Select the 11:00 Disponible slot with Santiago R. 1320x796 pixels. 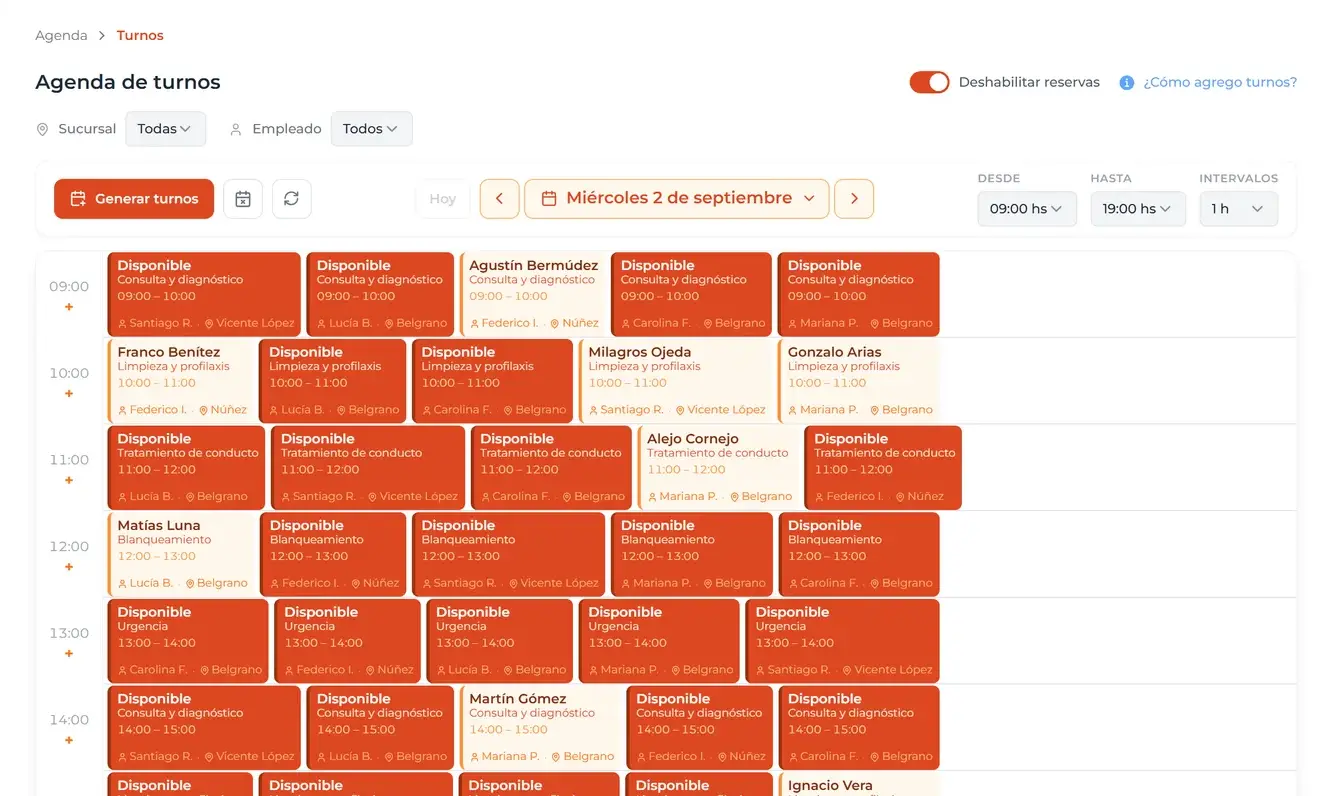click(x=368, y=468)
